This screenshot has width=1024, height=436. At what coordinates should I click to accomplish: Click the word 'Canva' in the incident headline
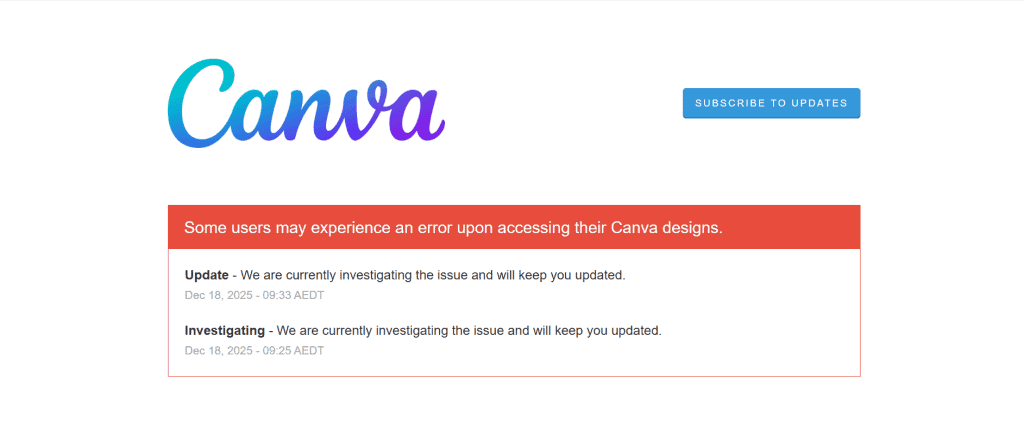pos(632,227)
